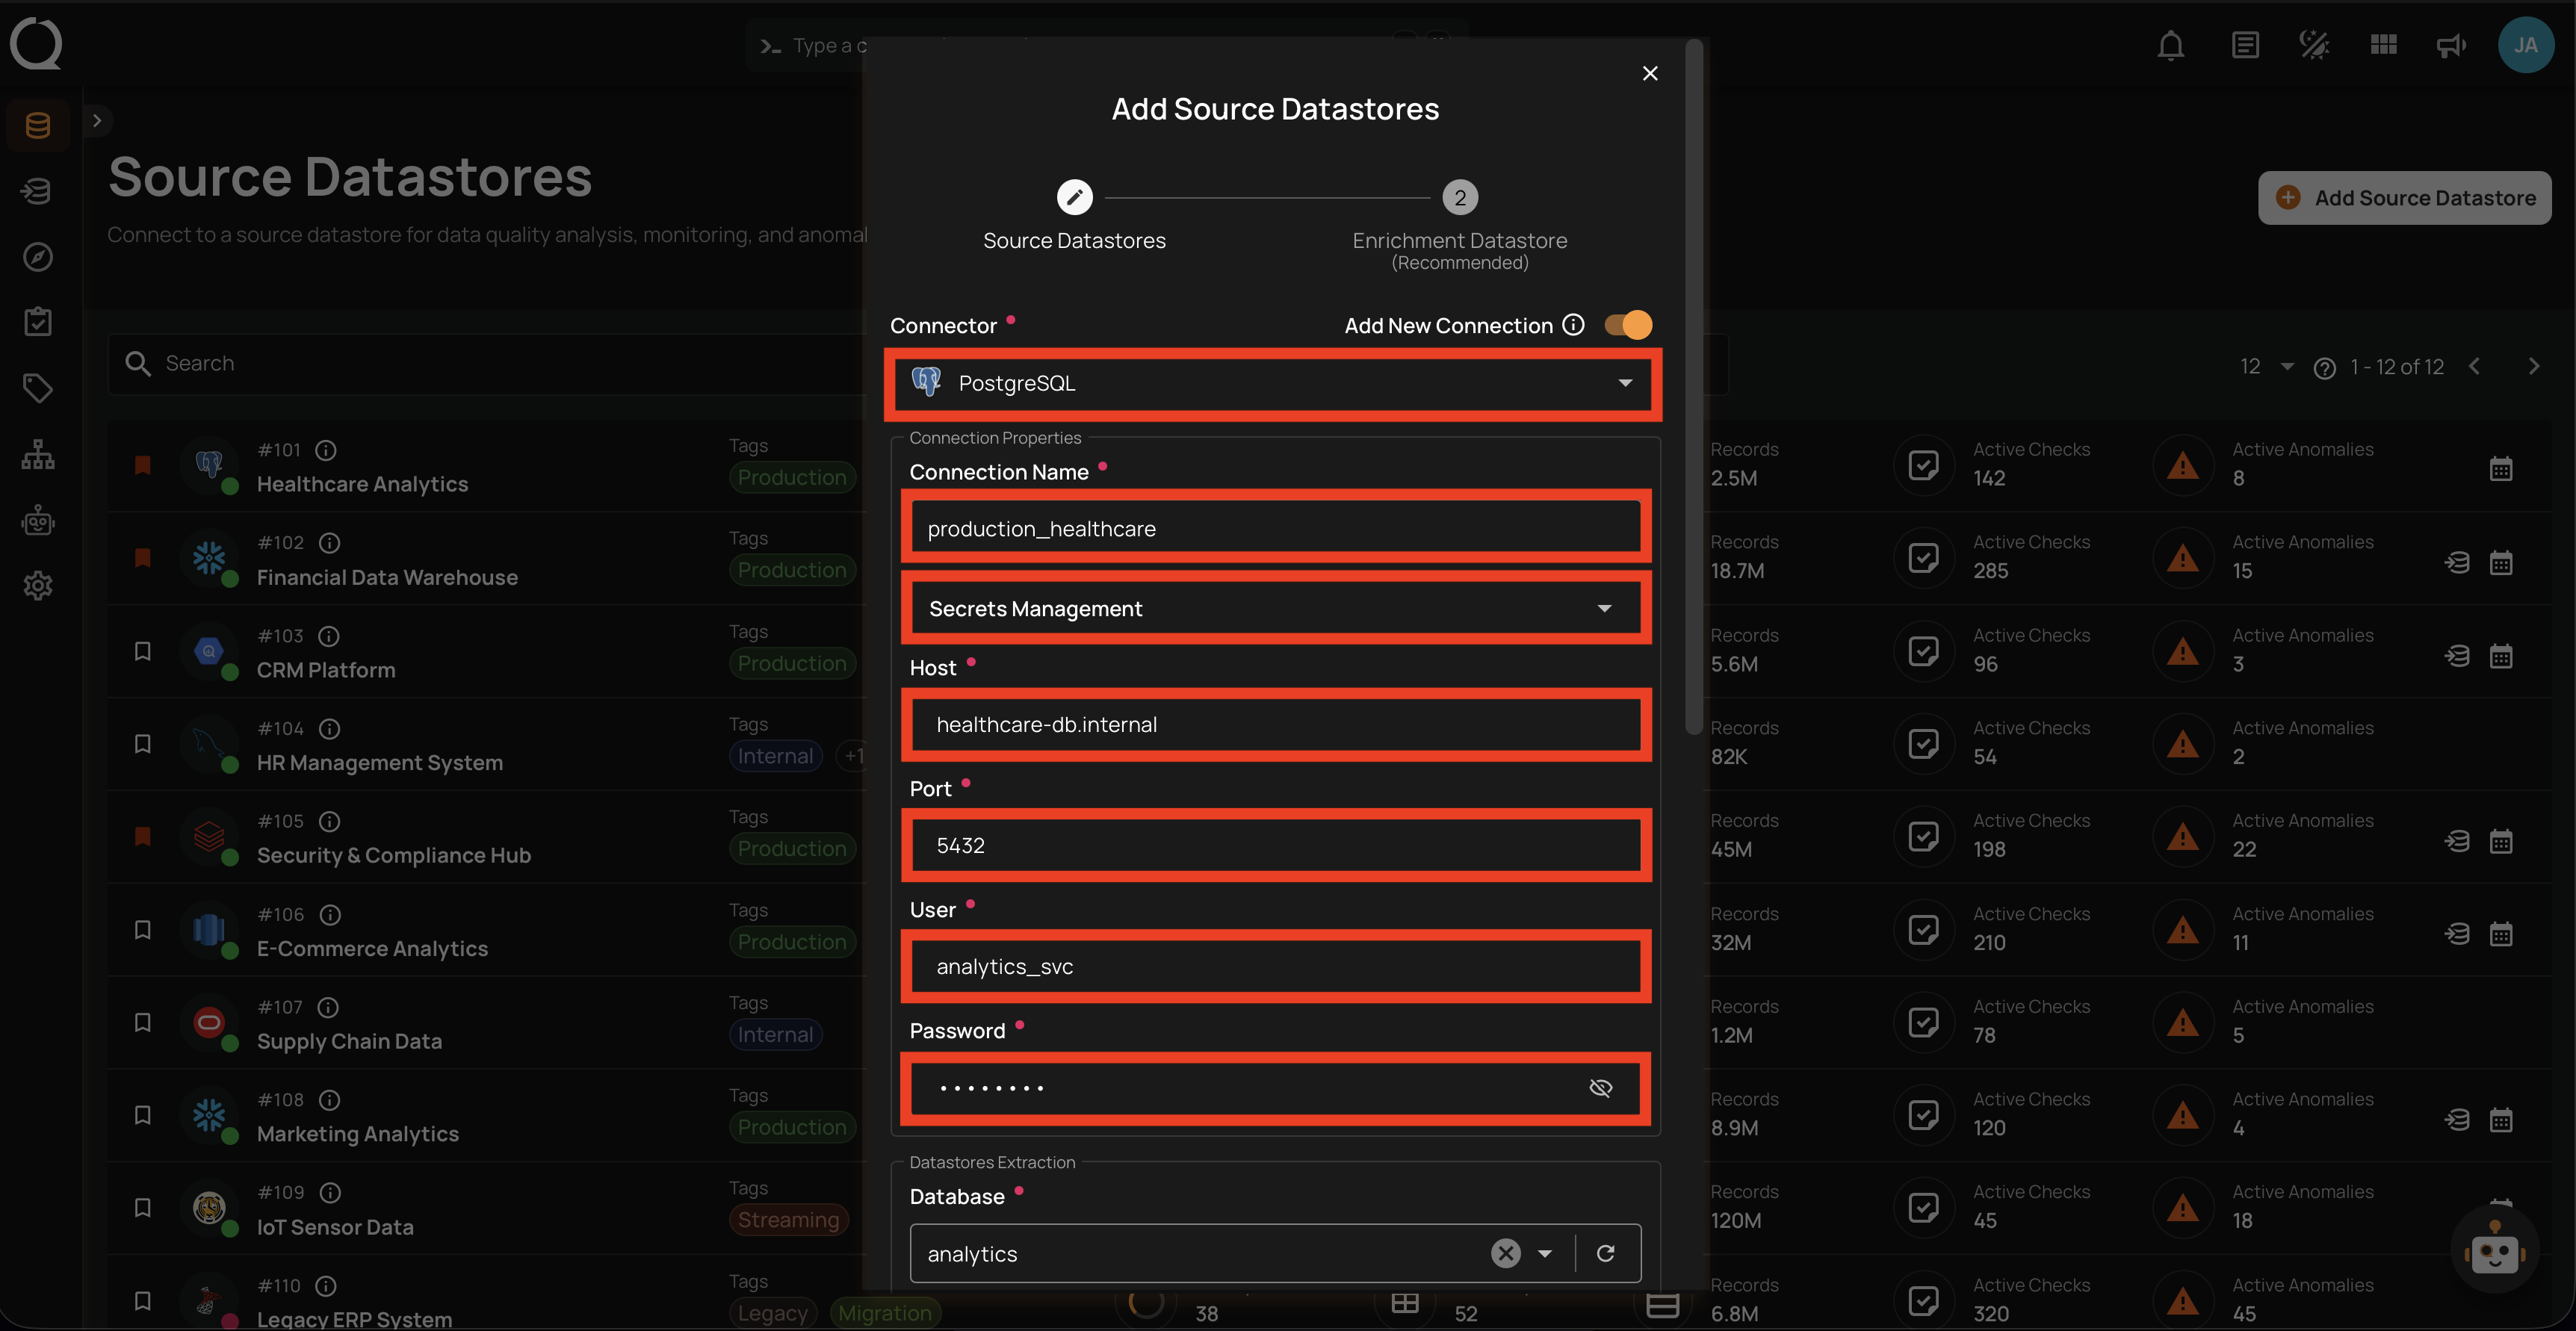Show password with eye icon
Viewport: 2576px width, 1331px height.
1600,1088
